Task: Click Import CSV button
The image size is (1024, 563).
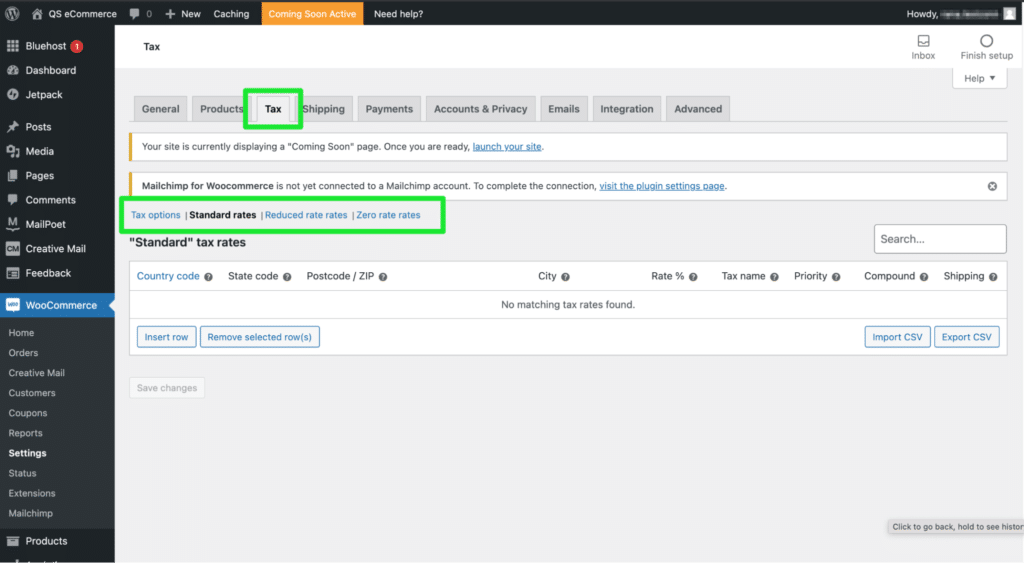Action: pos(897,337)
